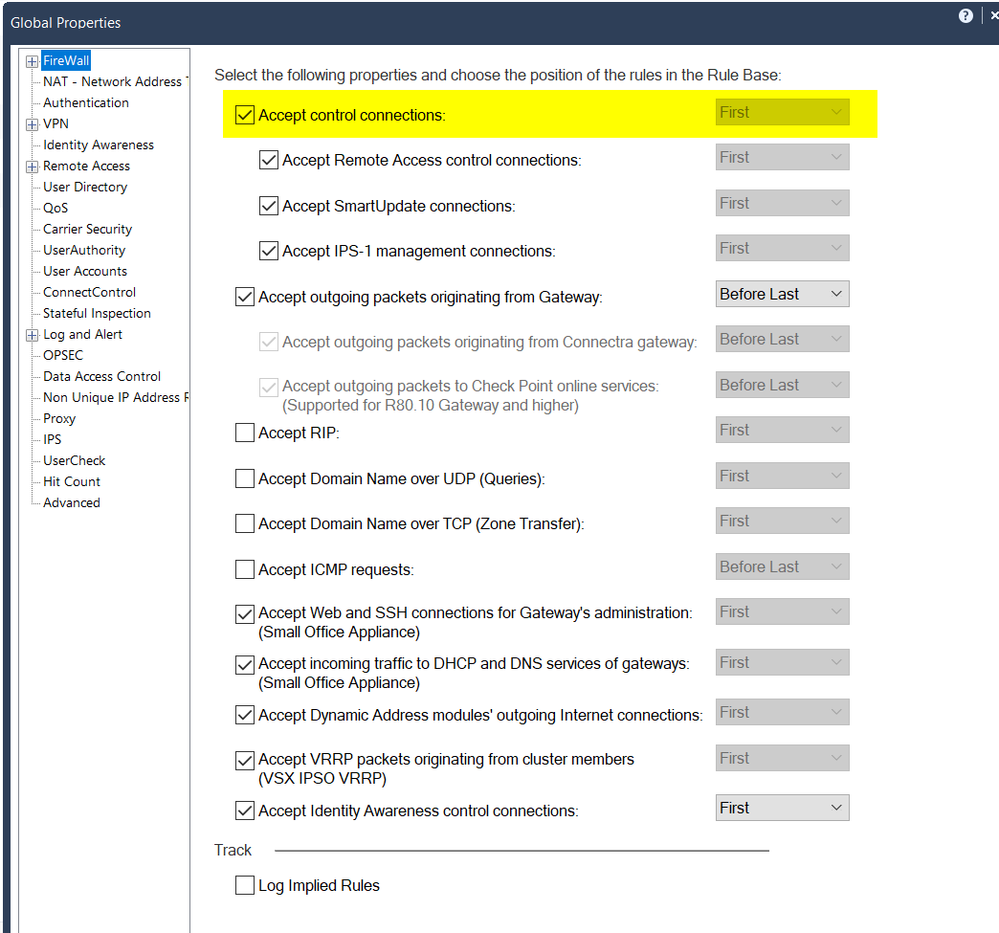999x933 pixels.
Task: Open User Directory settings
Action: click(85, 187)
